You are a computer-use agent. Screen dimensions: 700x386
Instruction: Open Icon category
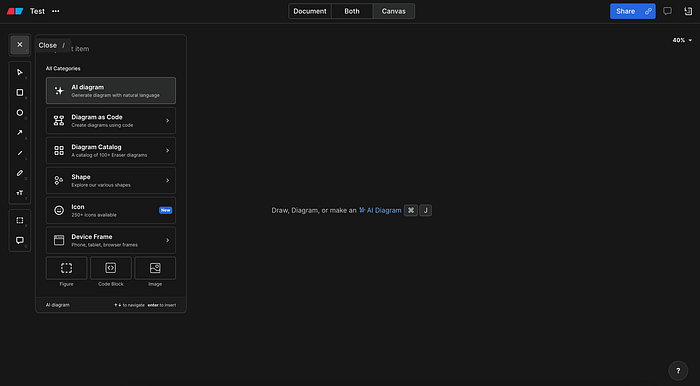111,210
